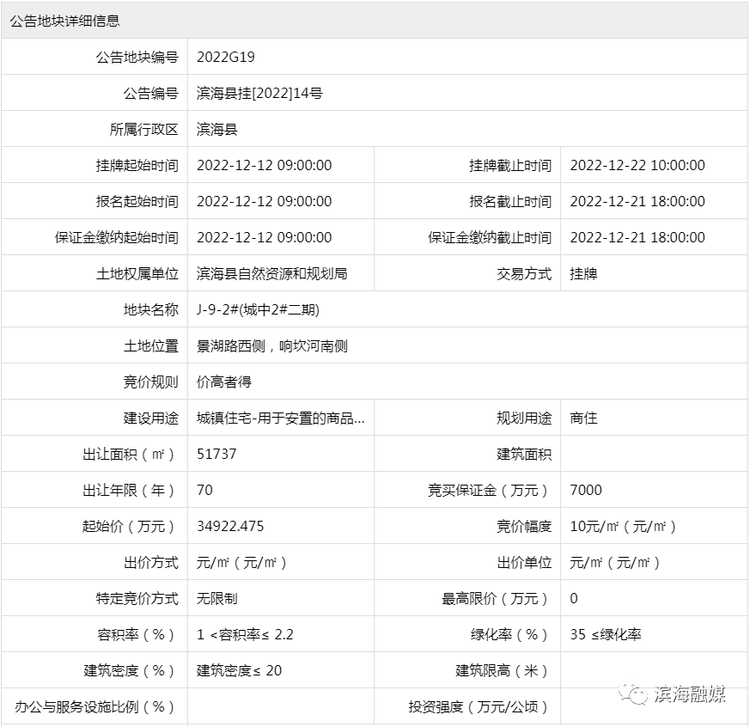Click the 最高限价（万元） label
Screen dimensions: 750x727
click(495, 599)
